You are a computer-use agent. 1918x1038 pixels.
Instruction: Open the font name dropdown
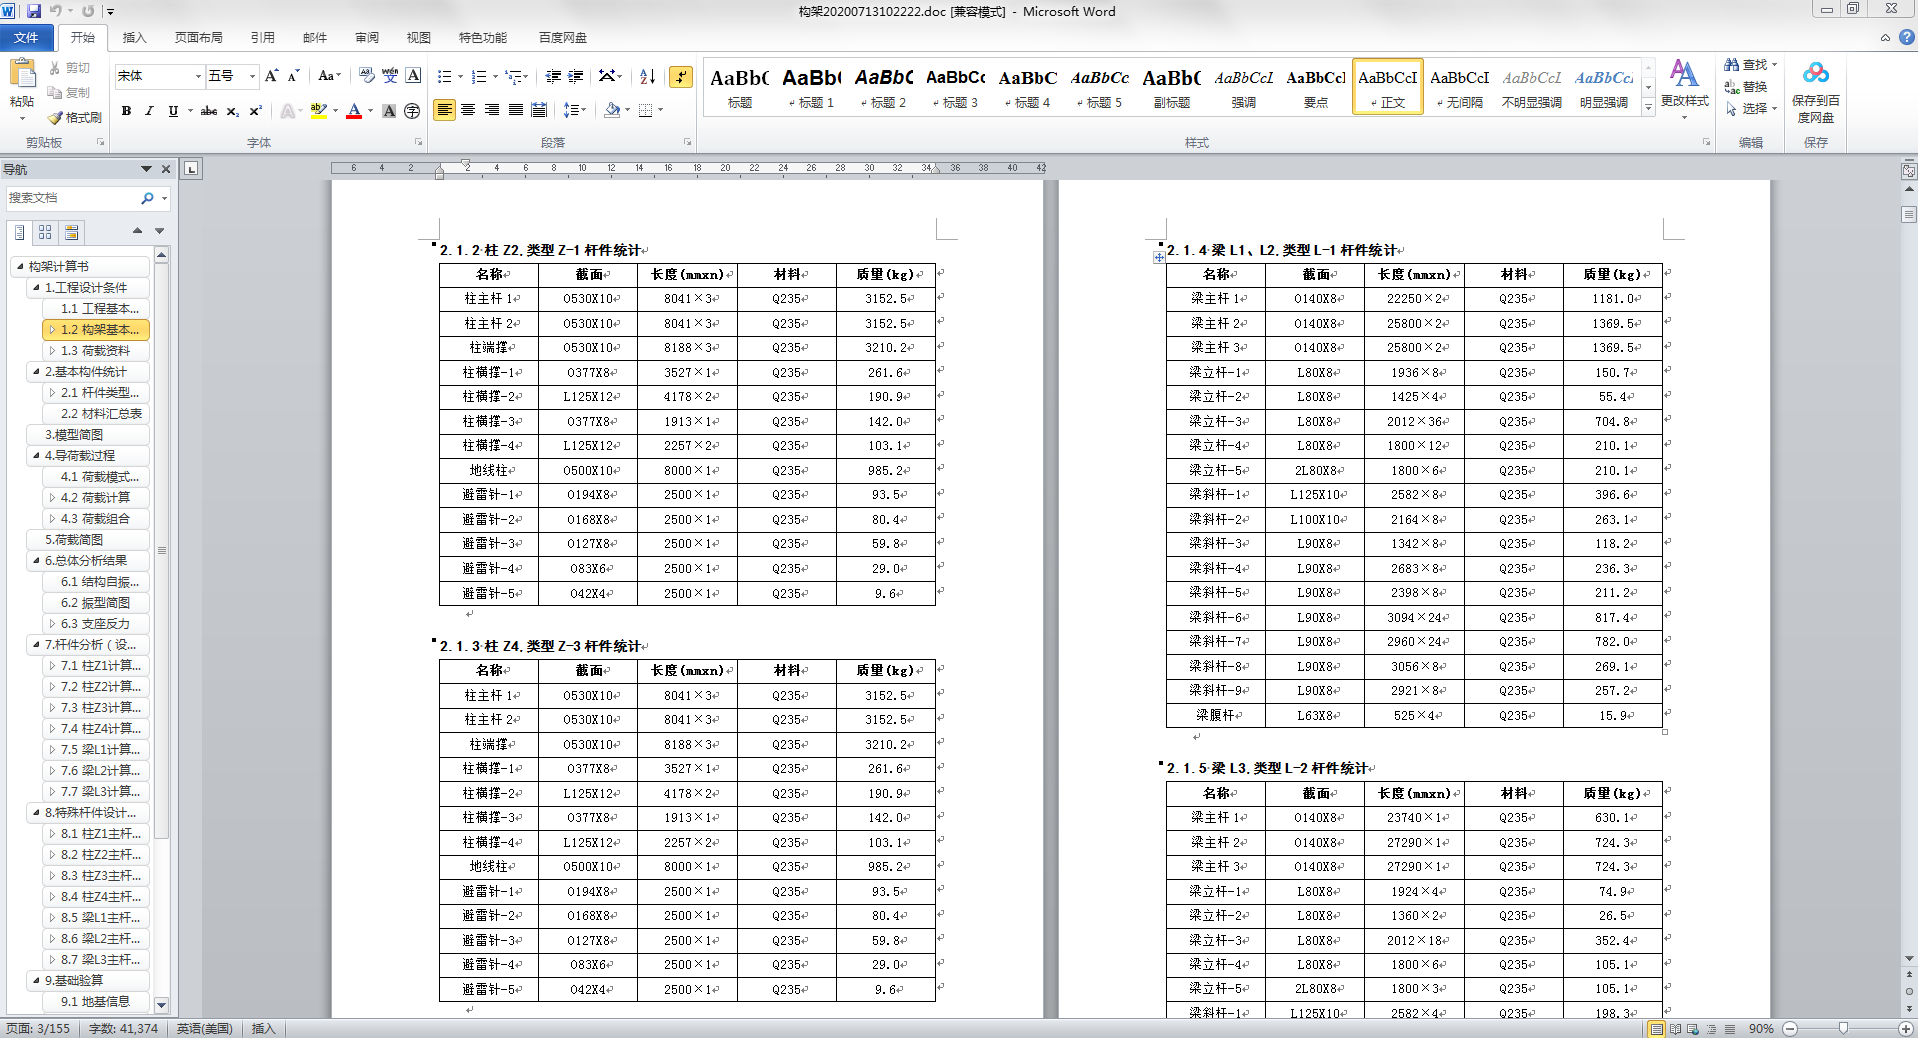[x=198, y=76]
